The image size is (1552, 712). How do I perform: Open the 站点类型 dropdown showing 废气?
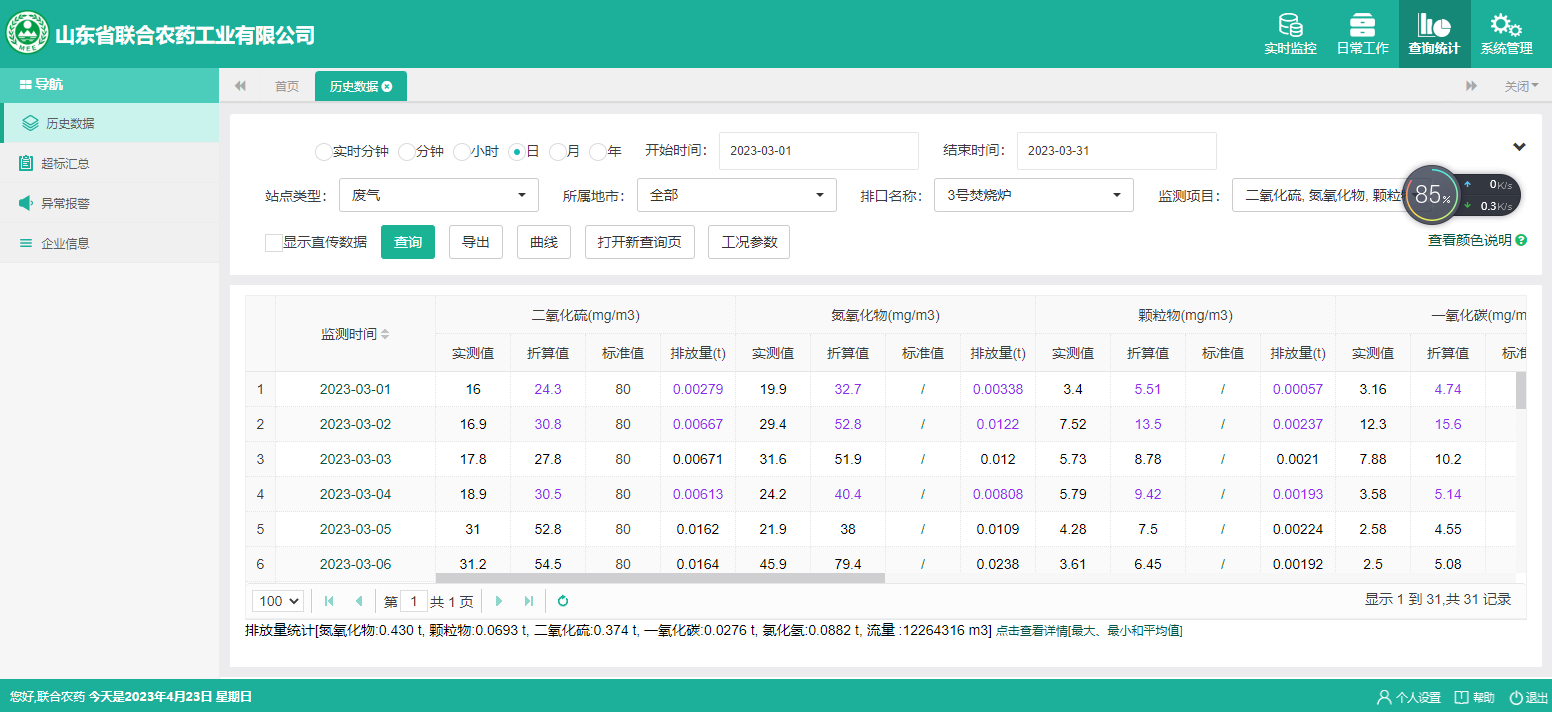click(x=439, y=195)
